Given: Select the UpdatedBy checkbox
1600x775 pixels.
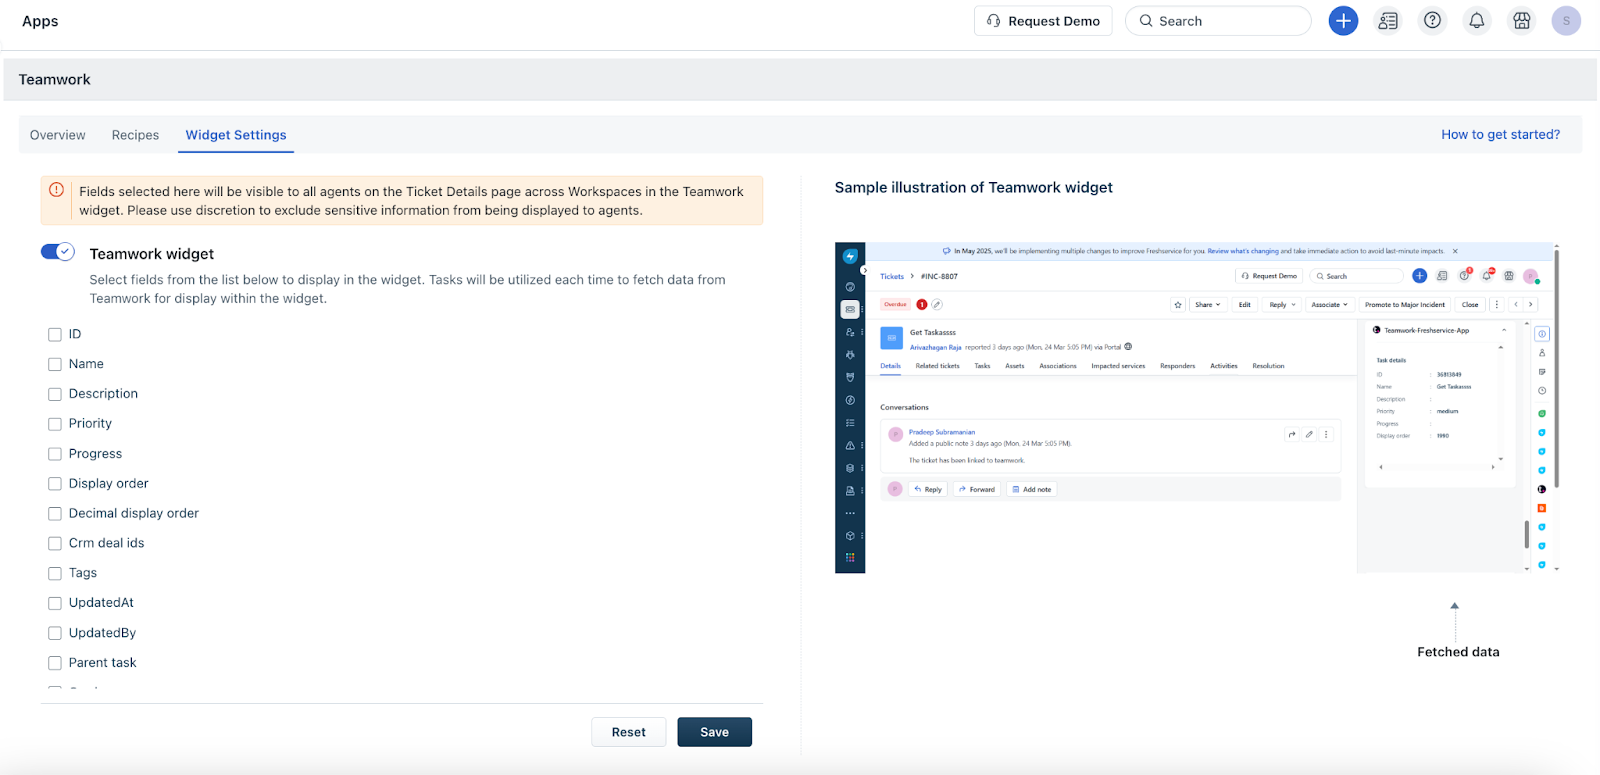Looking at the screenshot, I should tap(55, 634).
